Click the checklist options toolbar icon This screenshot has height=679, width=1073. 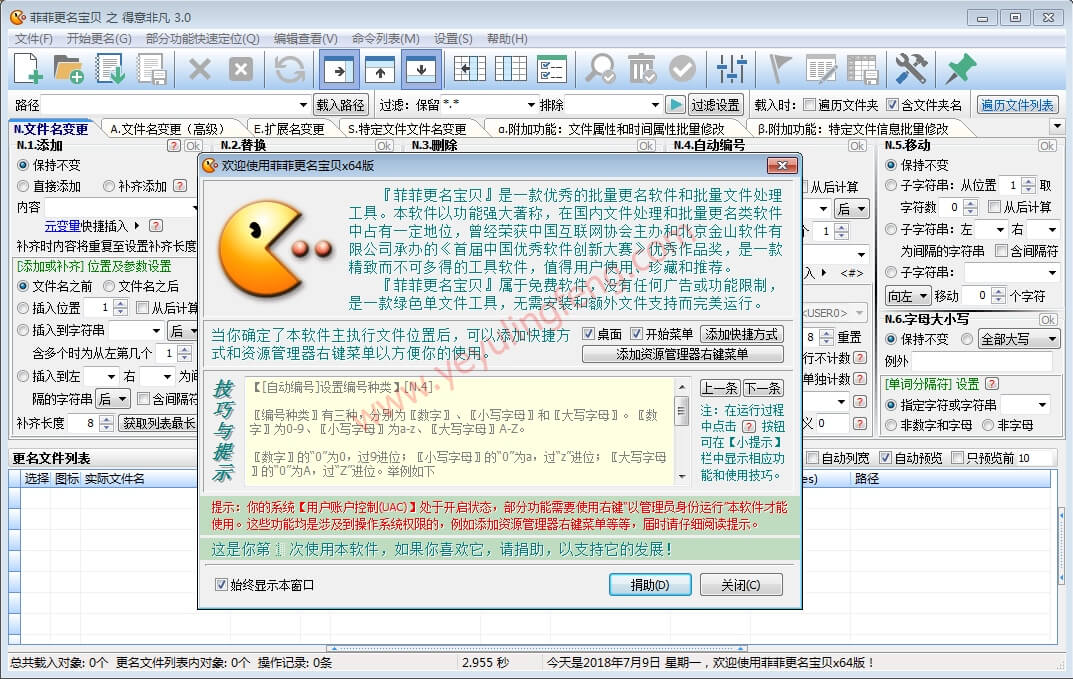(552, 69)
